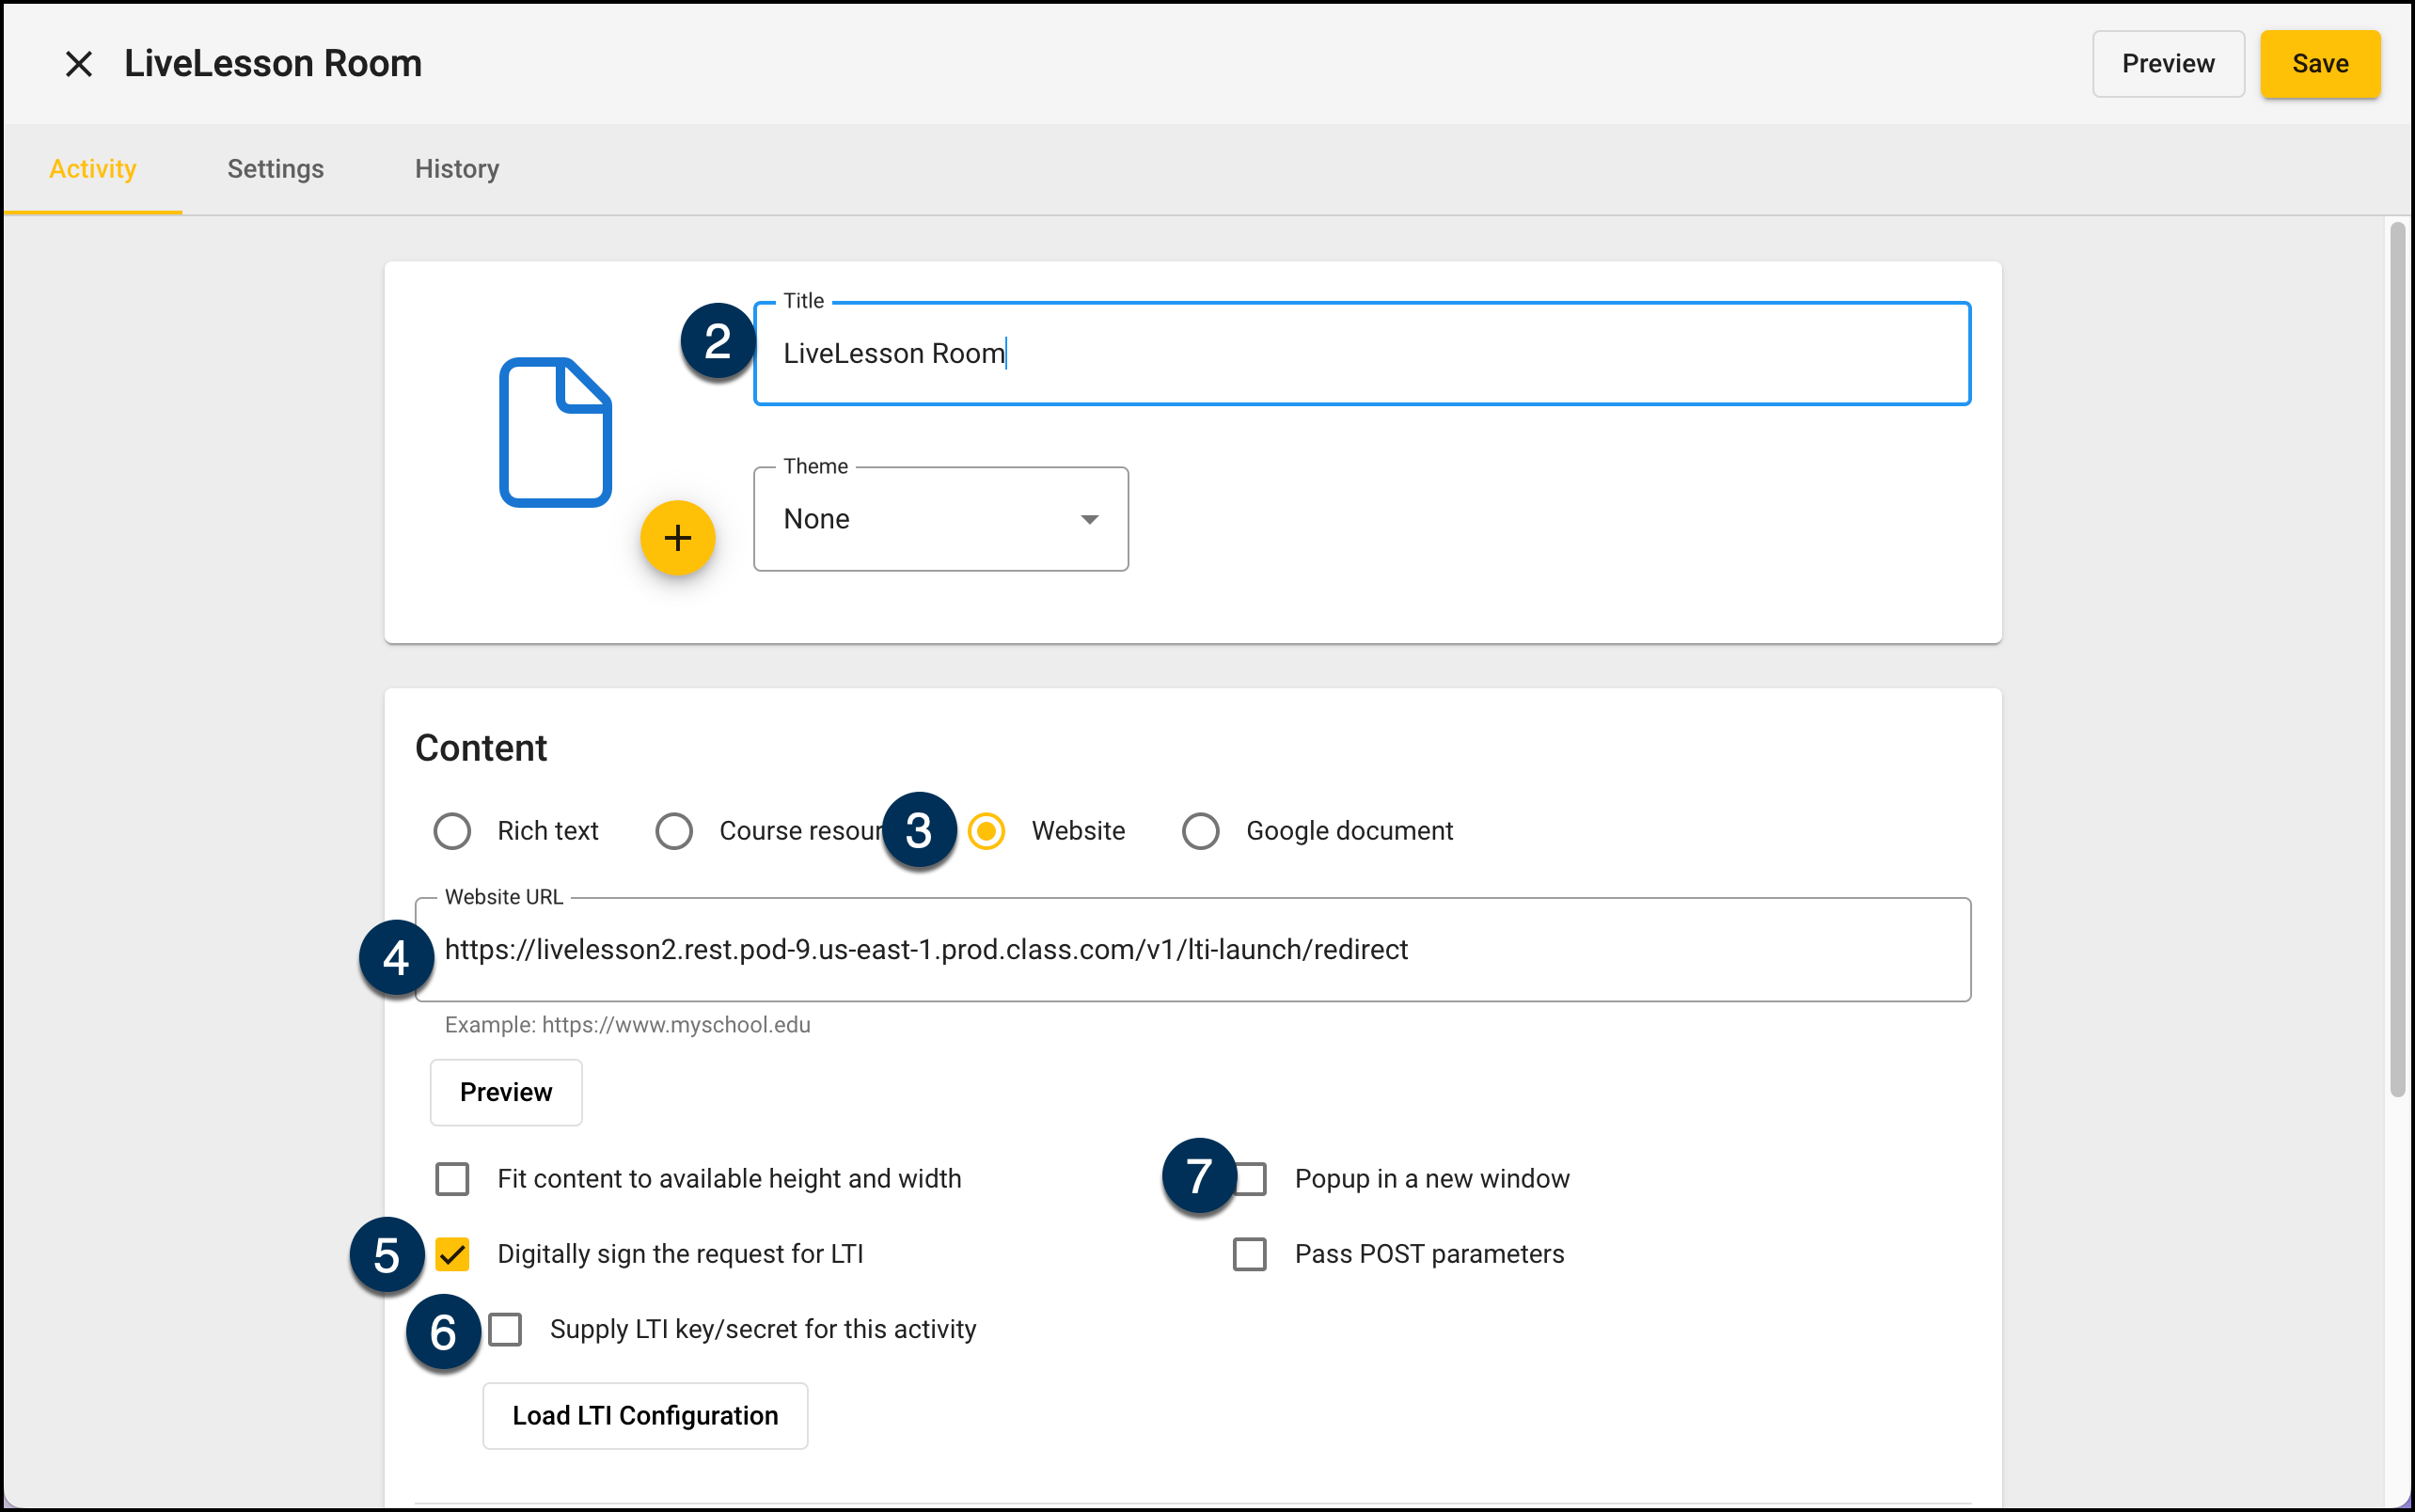This screenshot has width=2415, height=1512.
Task: Tick Supply LTI key/secret for this activity
Action: (x=505, y=1329)
